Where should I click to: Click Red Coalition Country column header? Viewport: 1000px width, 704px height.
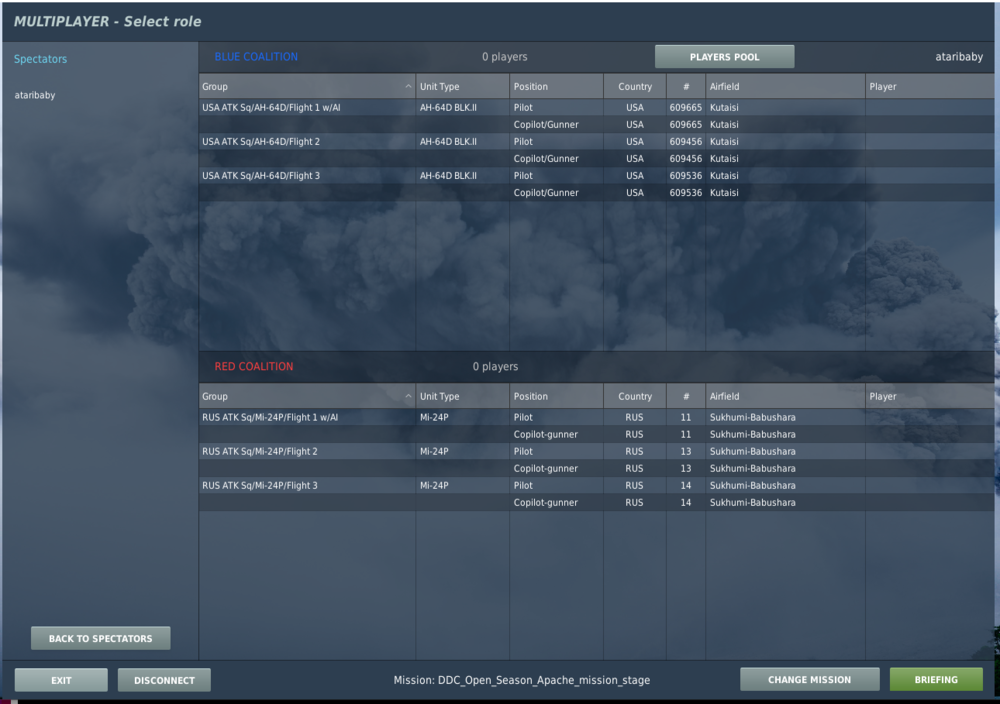coord(635,396)
